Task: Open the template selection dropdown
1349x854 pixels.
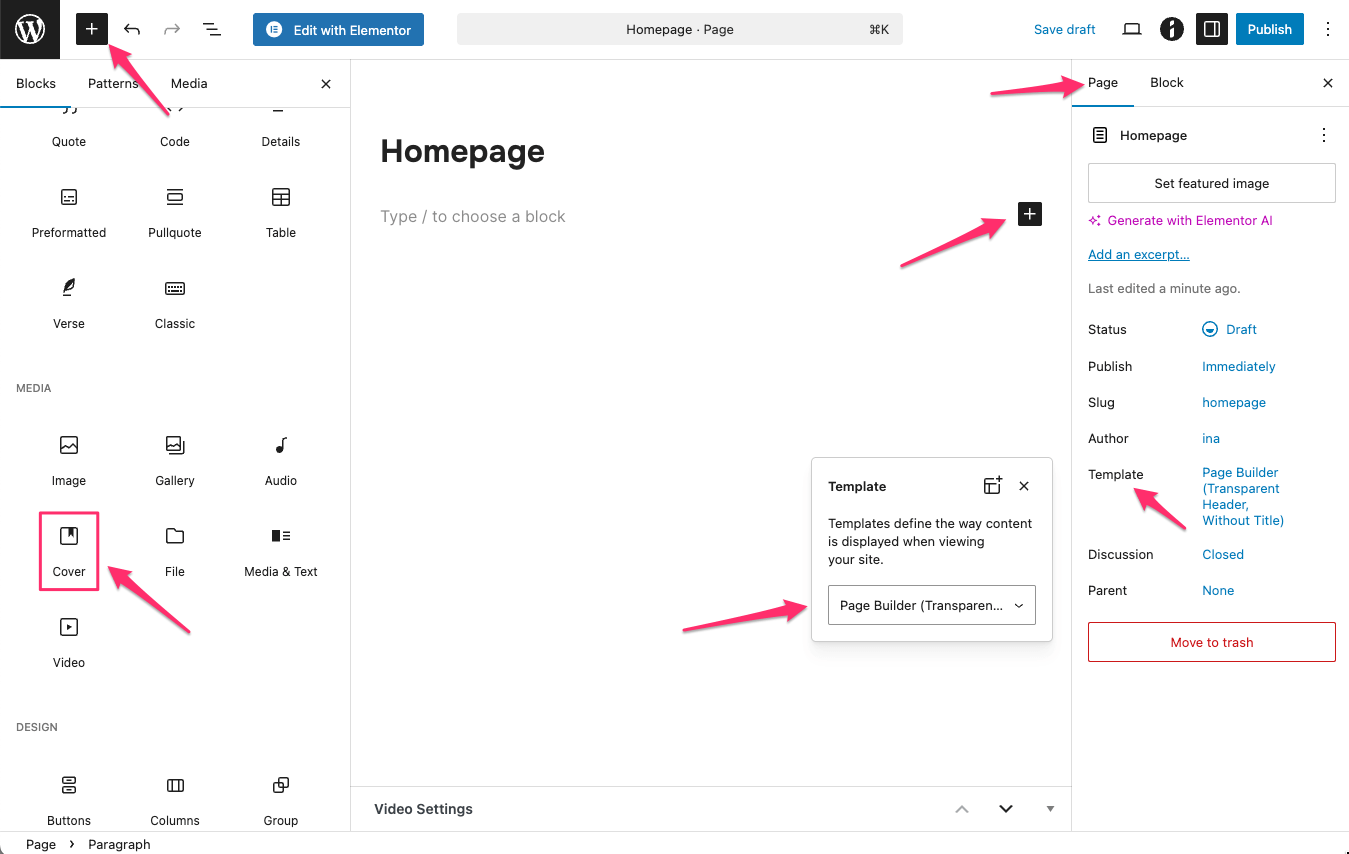Action: 931,606
